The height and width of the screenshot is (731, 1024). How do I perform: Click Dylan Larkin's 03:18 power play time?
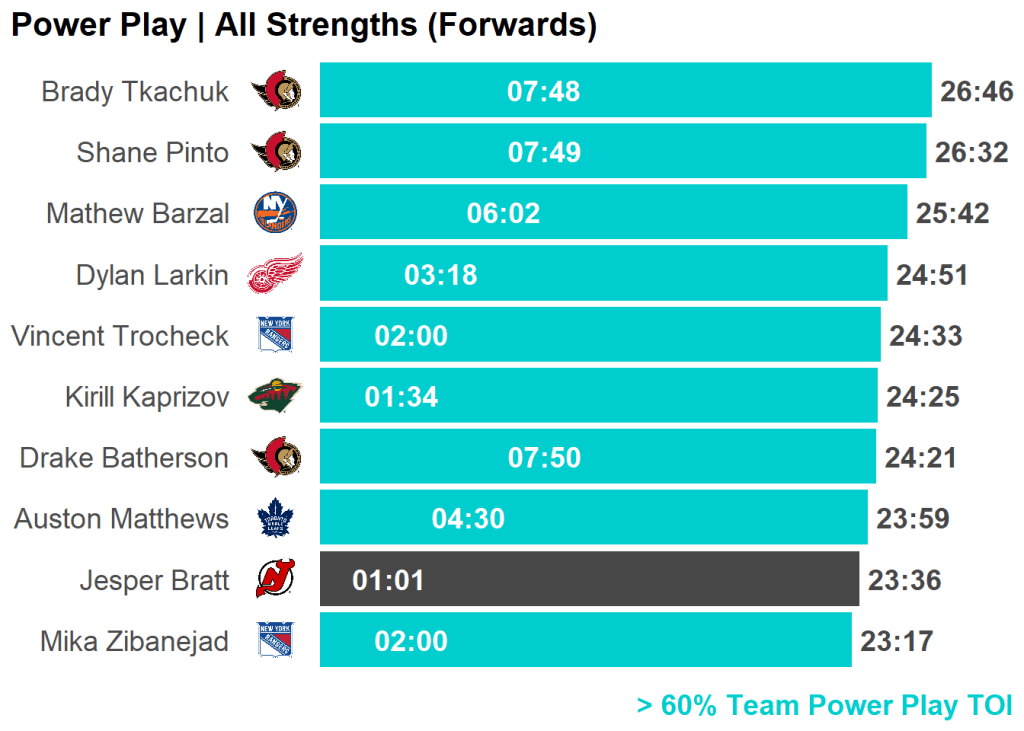tap(441, 275)
